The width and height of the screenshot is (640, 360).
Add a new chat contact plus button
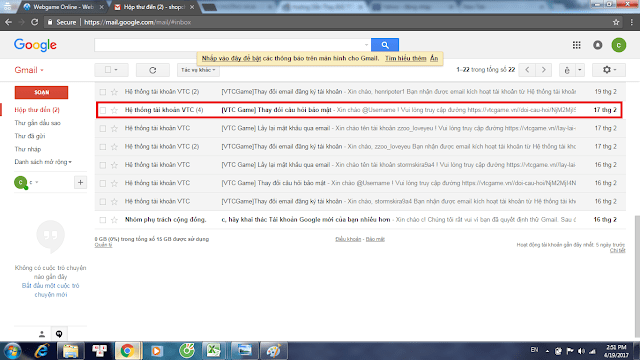click(80, 182)
